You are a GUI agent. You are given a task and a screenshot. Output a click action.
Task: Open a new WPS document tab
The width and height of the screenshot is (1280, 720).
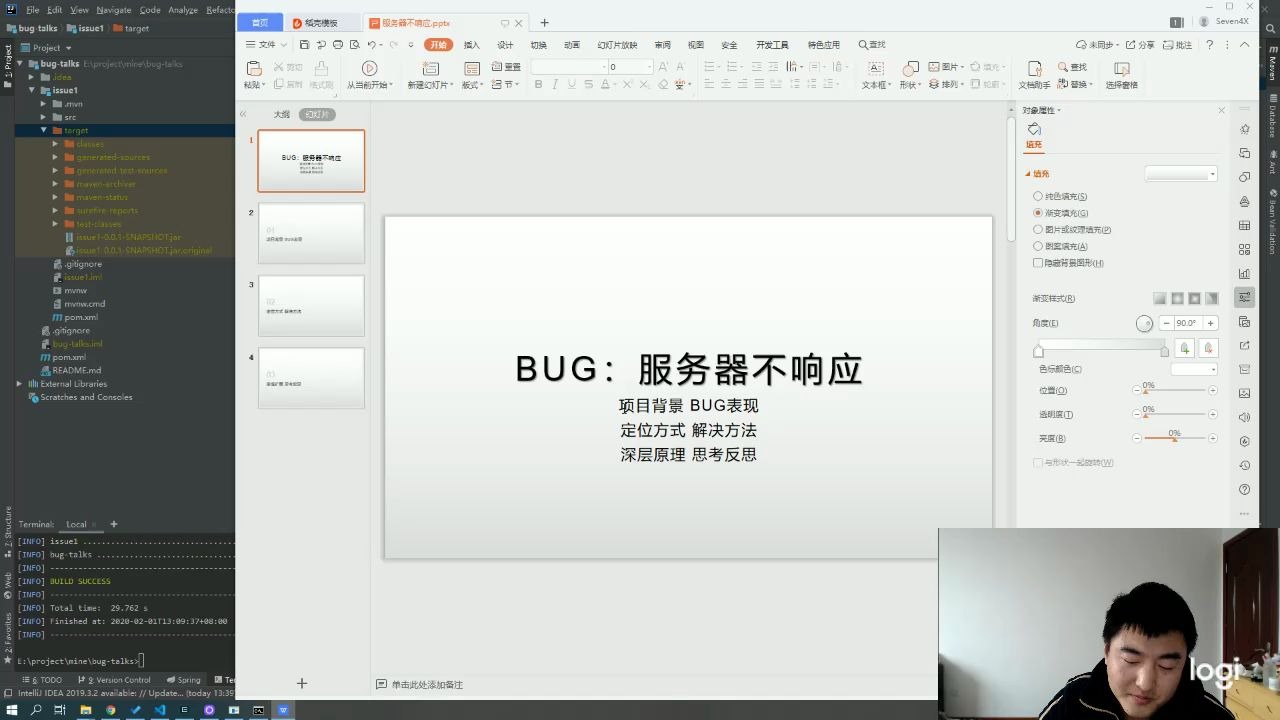pyautogui.click(x=544, y=22)
